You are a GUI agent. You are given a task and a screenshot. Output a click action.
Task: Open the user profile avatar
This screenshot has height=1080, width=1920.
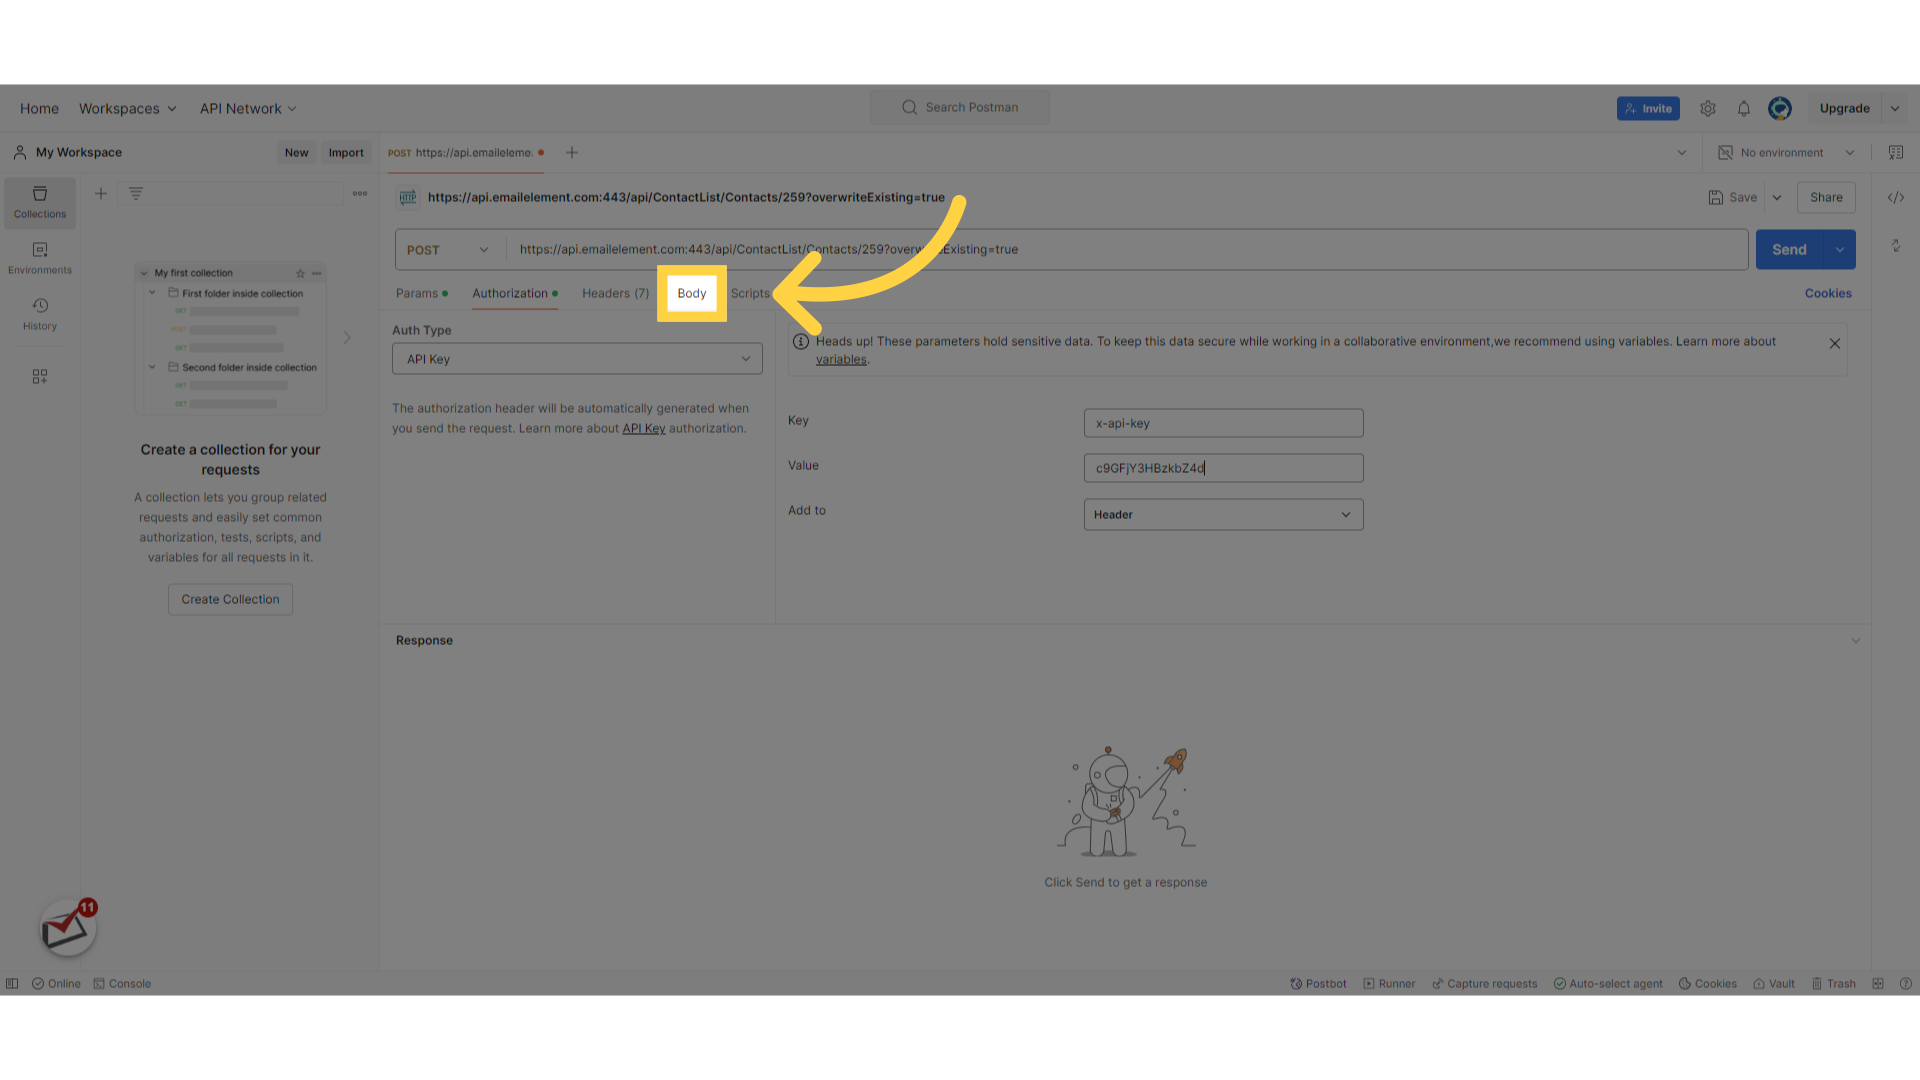1780,109
